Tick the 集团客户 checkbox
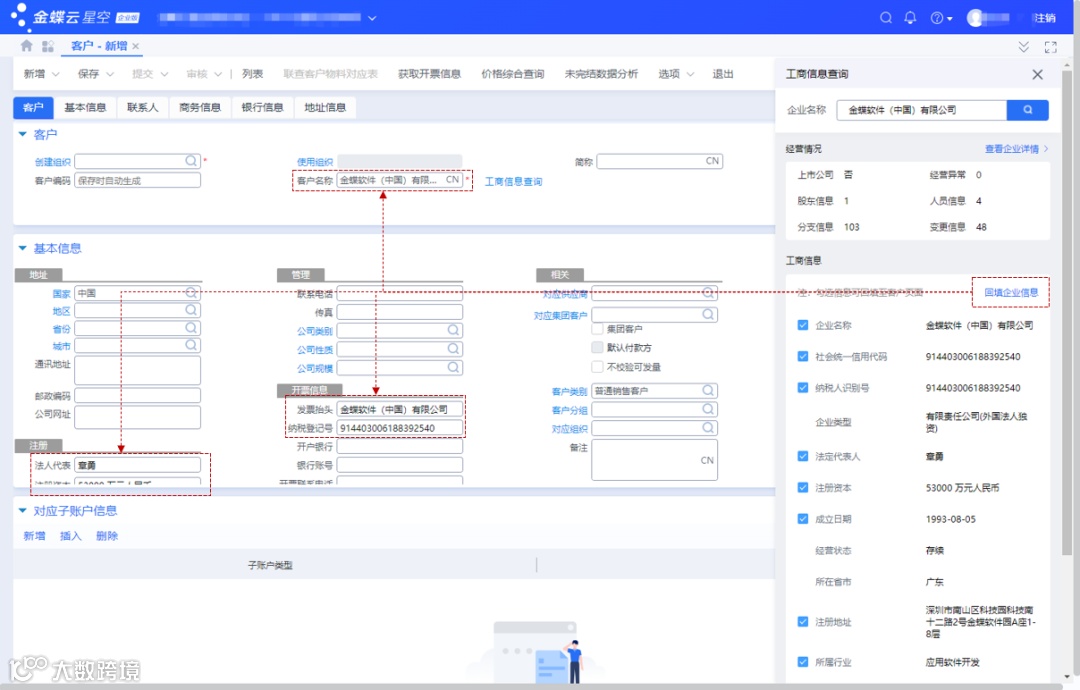1080x690 pixels. pyautogui.click(x=597, y=328)
